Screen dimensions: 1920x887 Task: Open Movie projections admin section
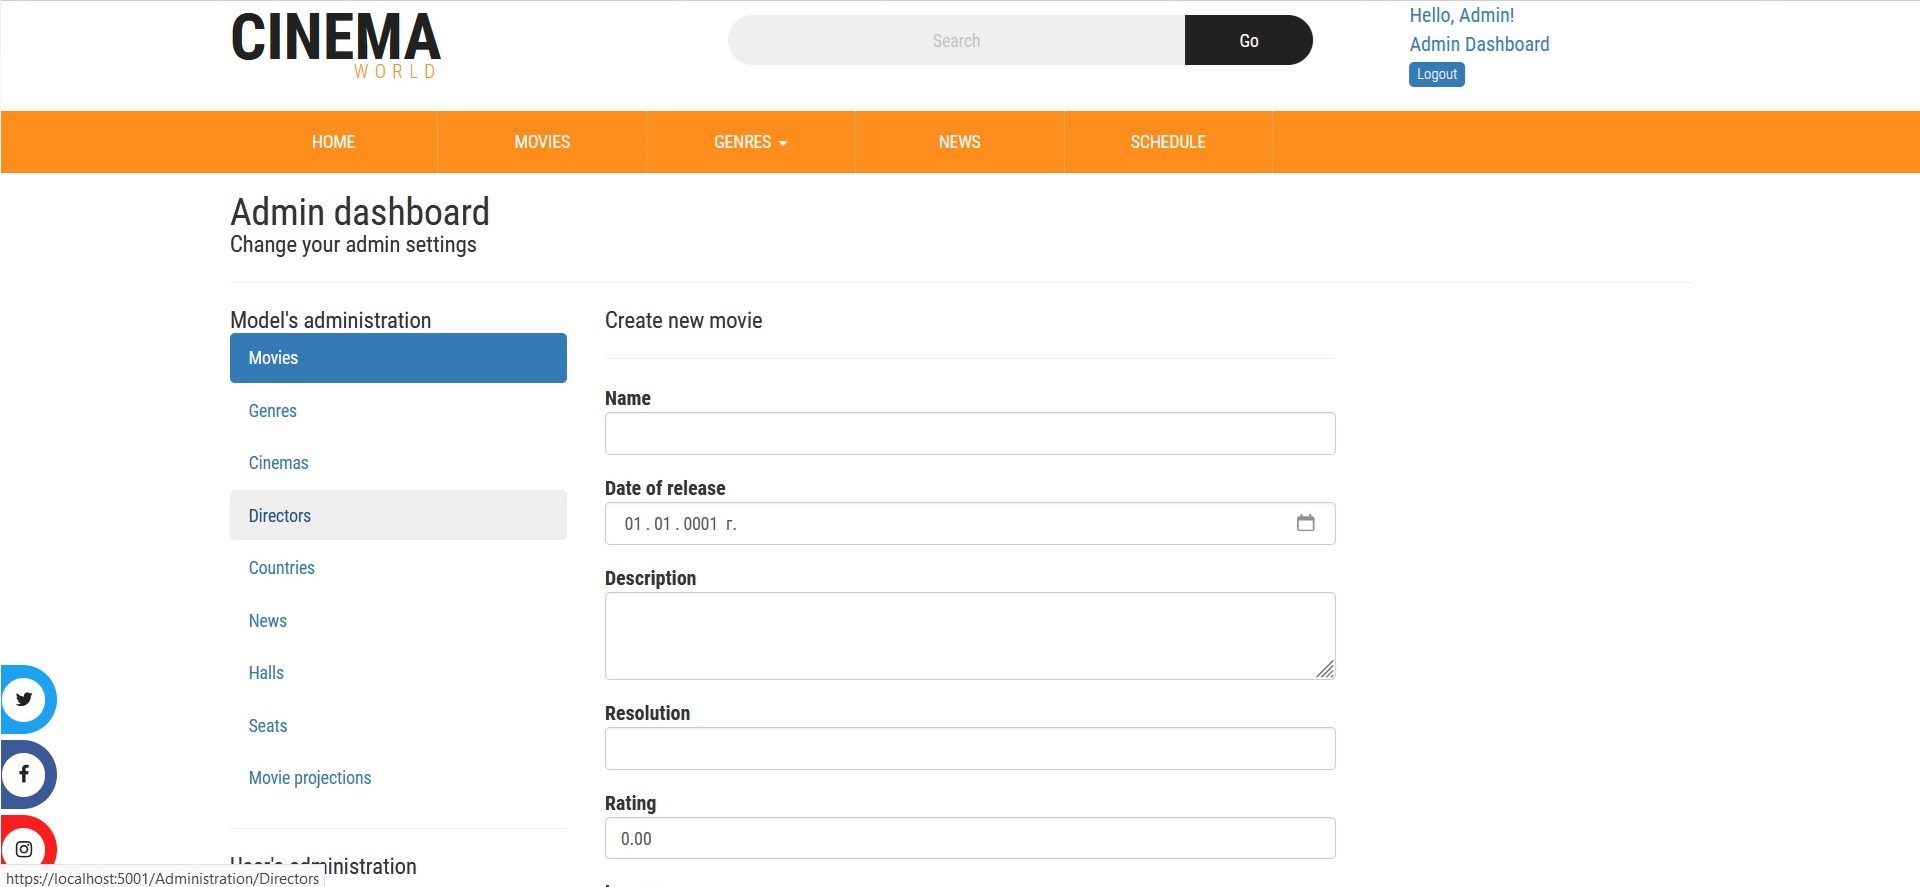tap(310, 778)
